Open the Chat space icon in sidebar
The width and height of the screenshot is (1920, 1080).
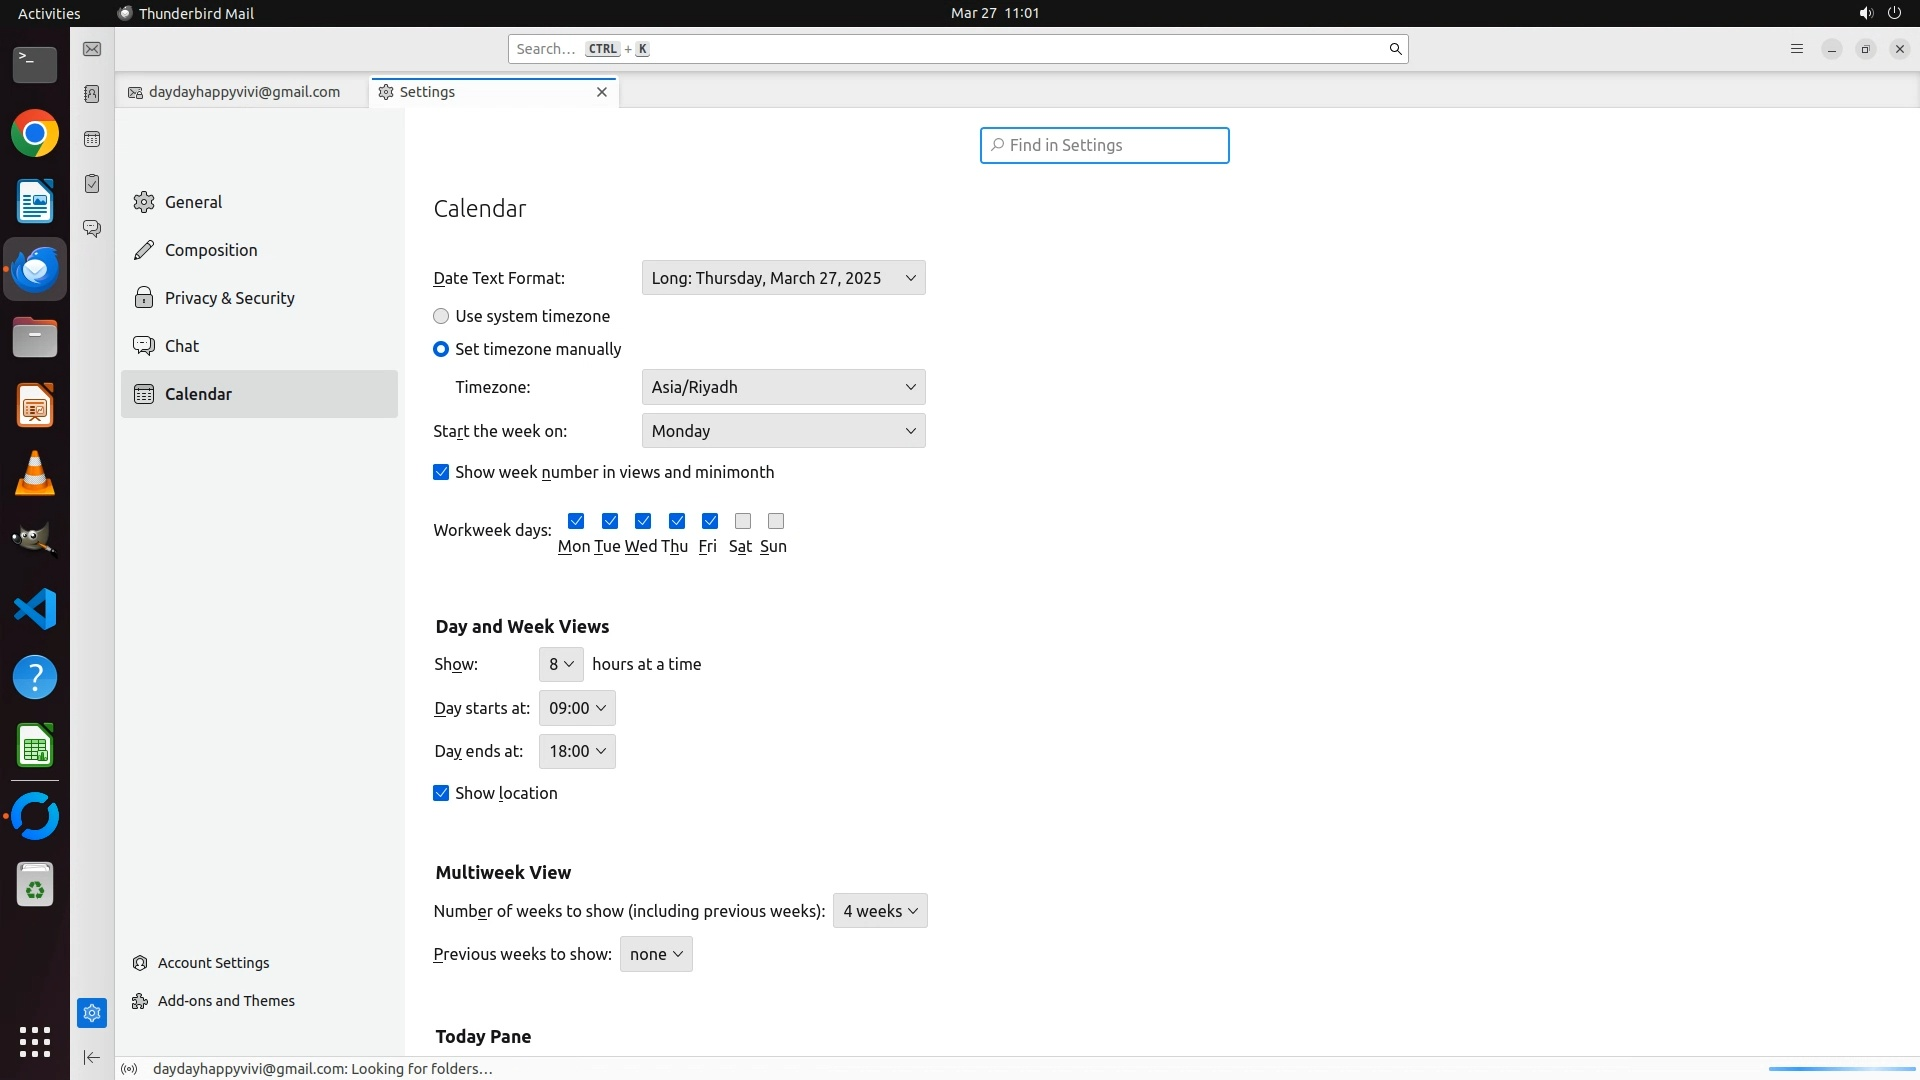point(92,229)
